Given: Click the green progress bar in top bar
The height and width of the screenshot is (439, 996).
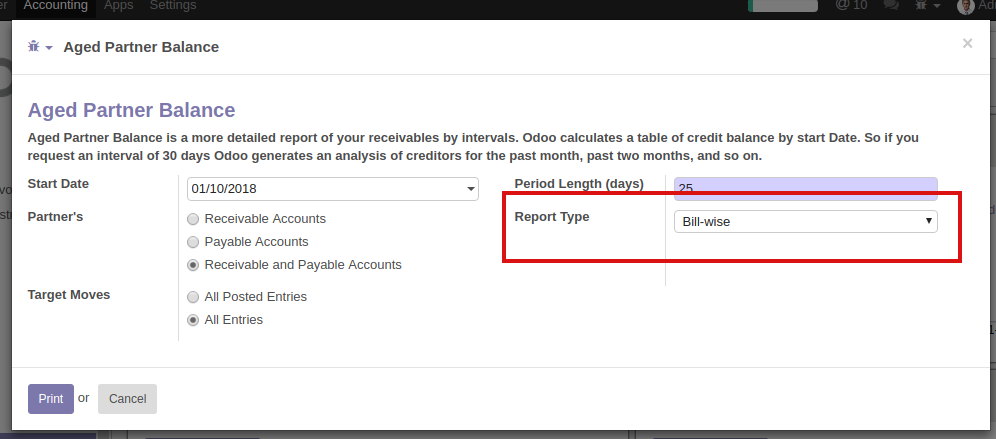Looking at the screenshot, I should (x=783, y=6).
